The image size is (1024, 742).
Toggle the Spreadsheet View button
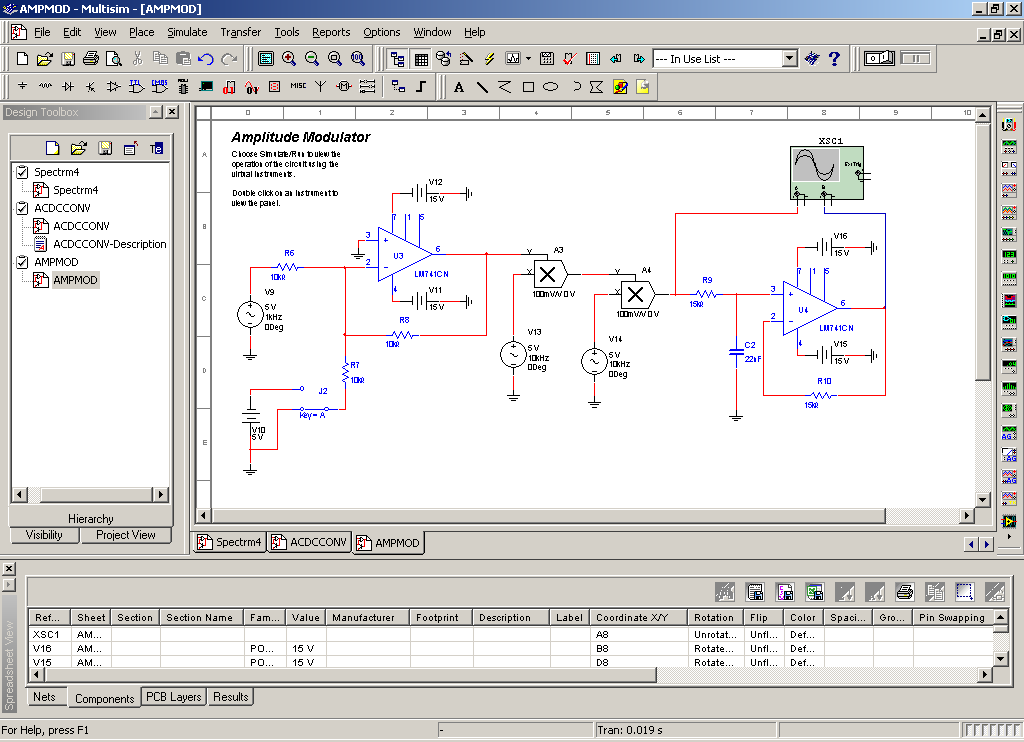(x=421, y=59)
